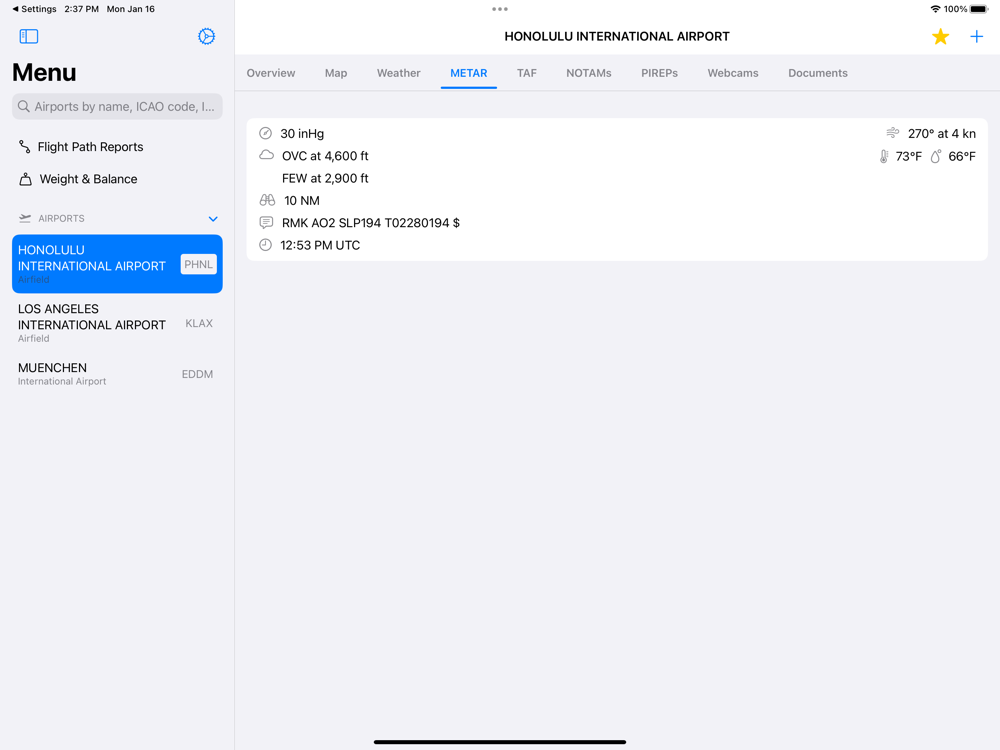Select Honolulu International Airport in the list
This screenshot has height=750, width=1000.
click(117, 264)
